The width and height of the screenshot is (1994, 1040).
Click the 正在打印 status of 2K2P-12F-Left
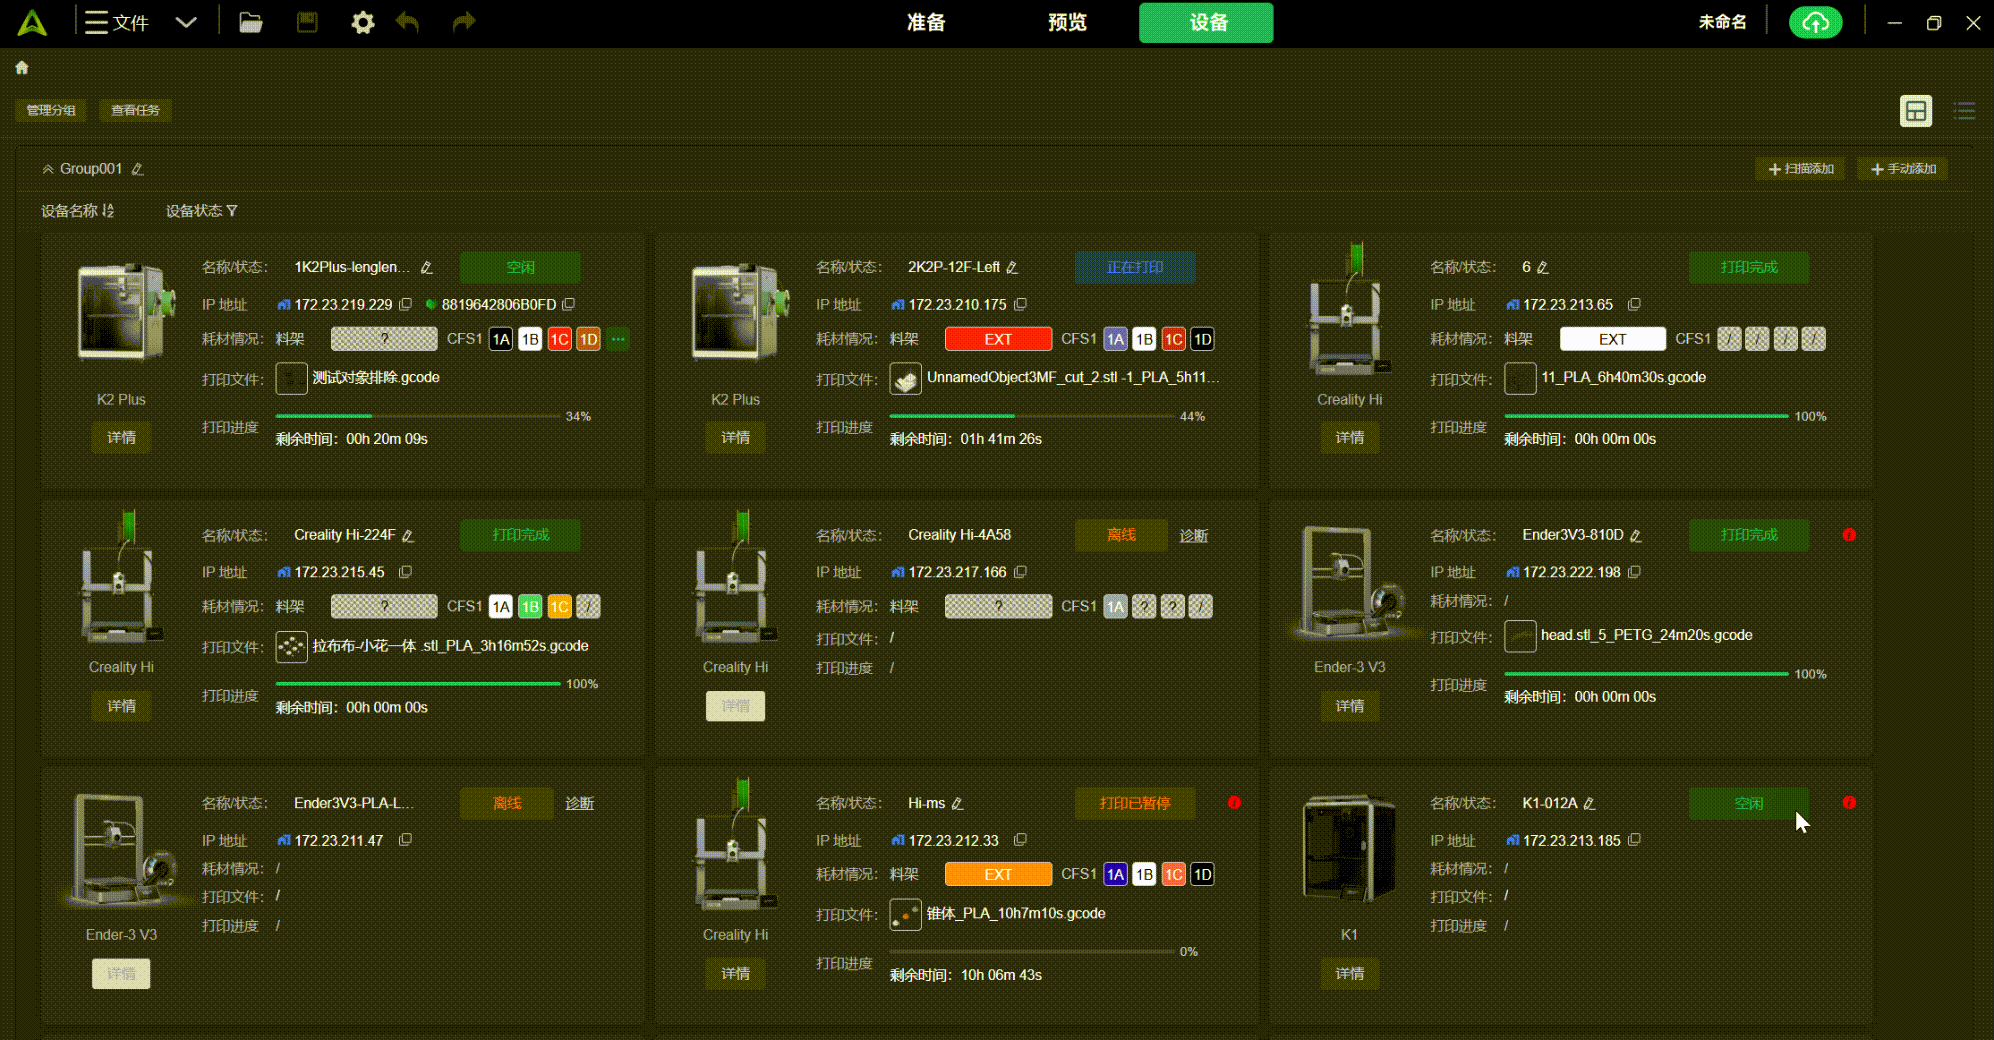(1135, 267)
